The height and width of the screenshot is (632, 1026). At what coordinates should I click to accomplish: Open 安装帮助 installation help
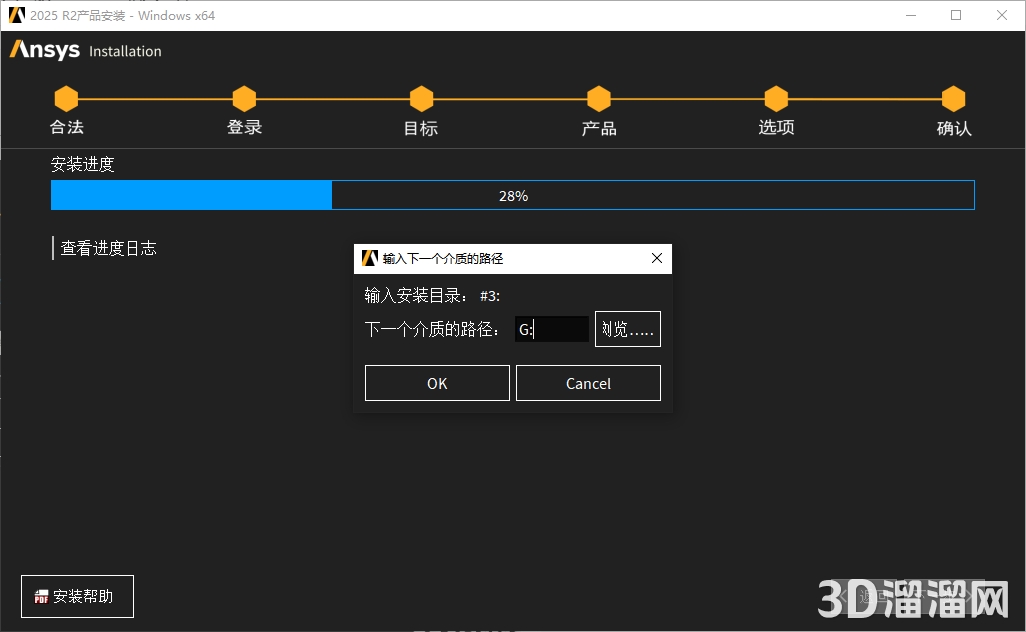(x=77, y=596)
